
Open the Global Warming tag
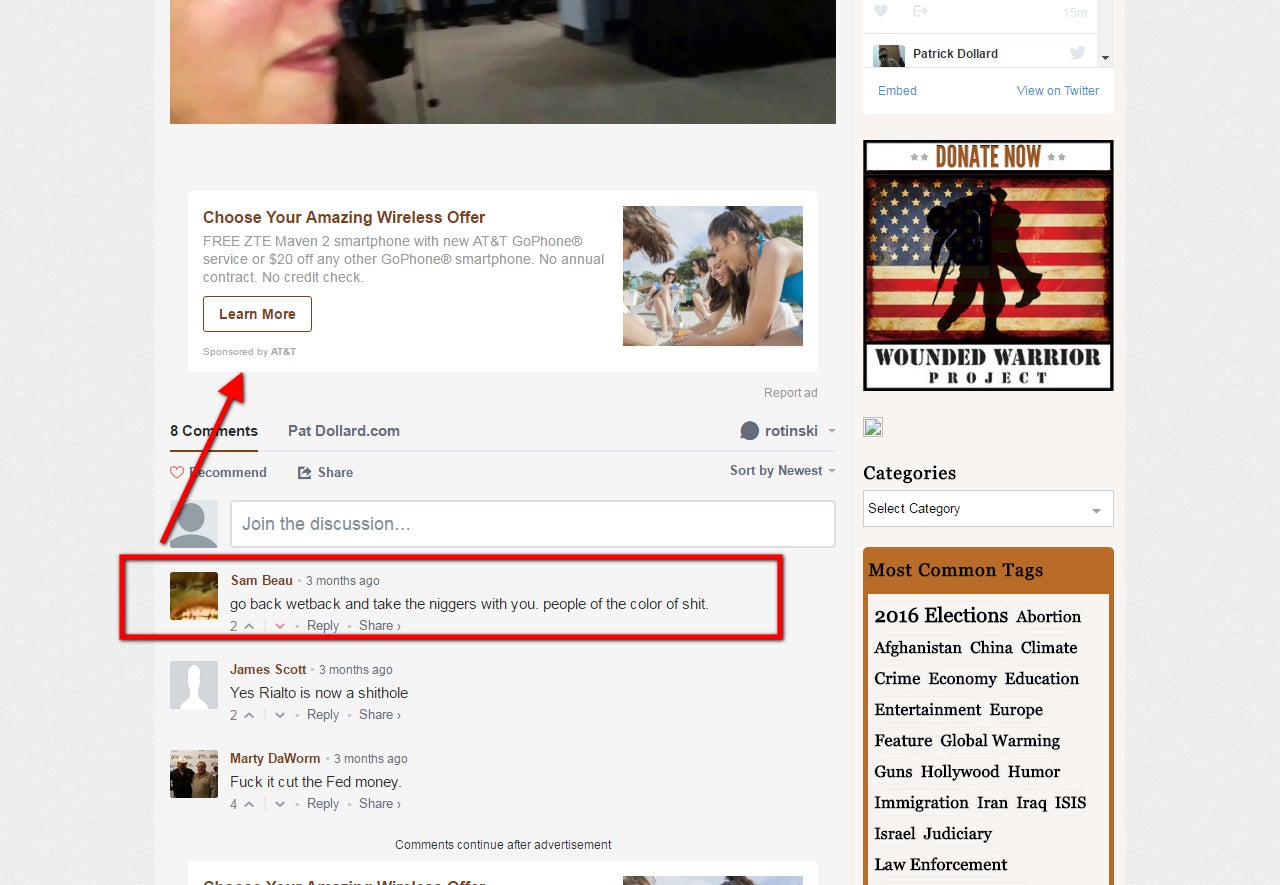(1000, 741)
